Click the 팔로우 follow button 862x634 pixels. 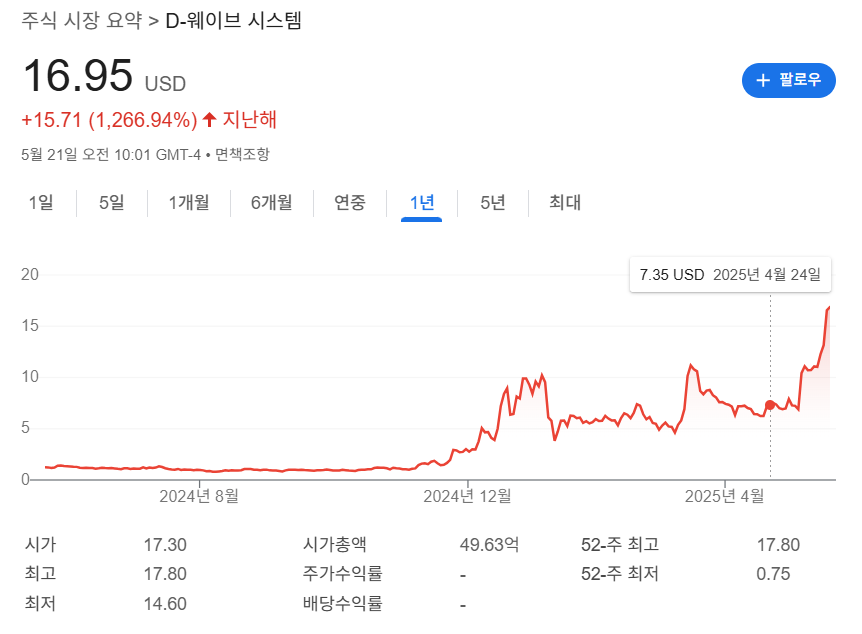(788, 80)
